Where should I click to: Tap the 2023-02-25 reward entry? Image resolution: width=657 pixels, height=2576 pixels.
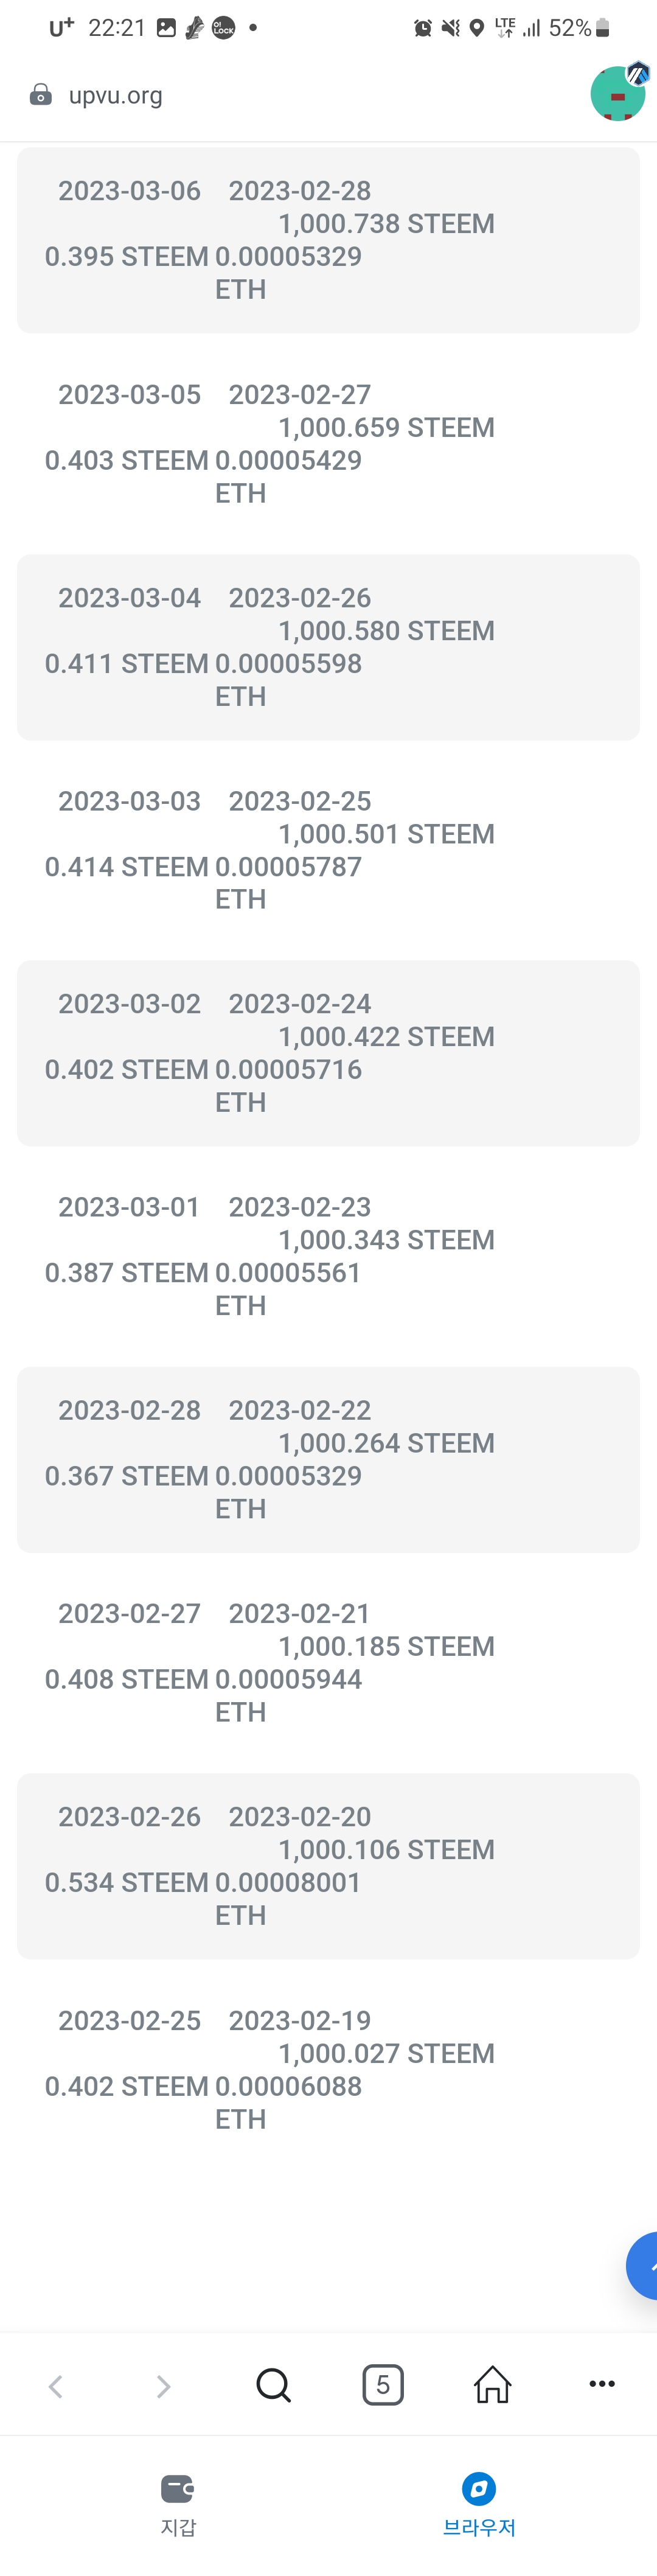tap(328, 2069)
